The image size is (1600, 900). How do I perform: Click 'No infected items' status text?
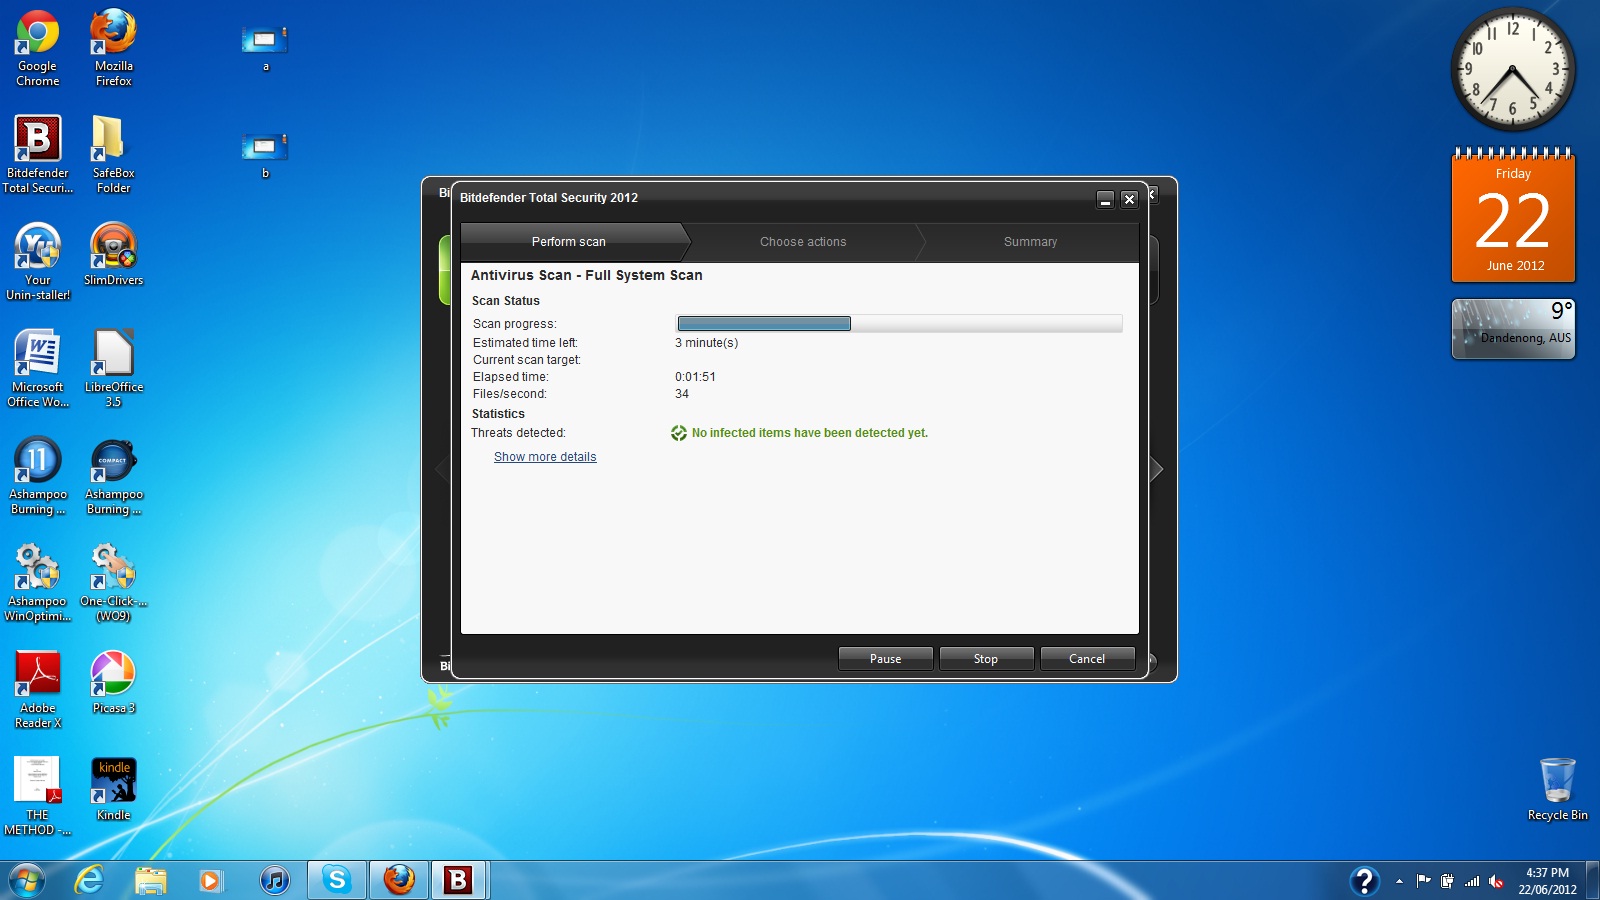(810, 433)
